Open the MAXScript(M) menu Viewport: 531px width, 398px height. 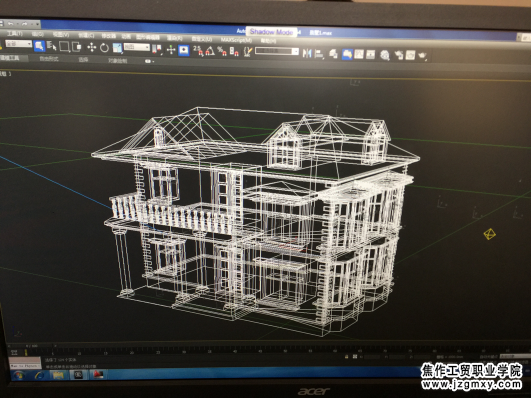[x=236, y=40]
